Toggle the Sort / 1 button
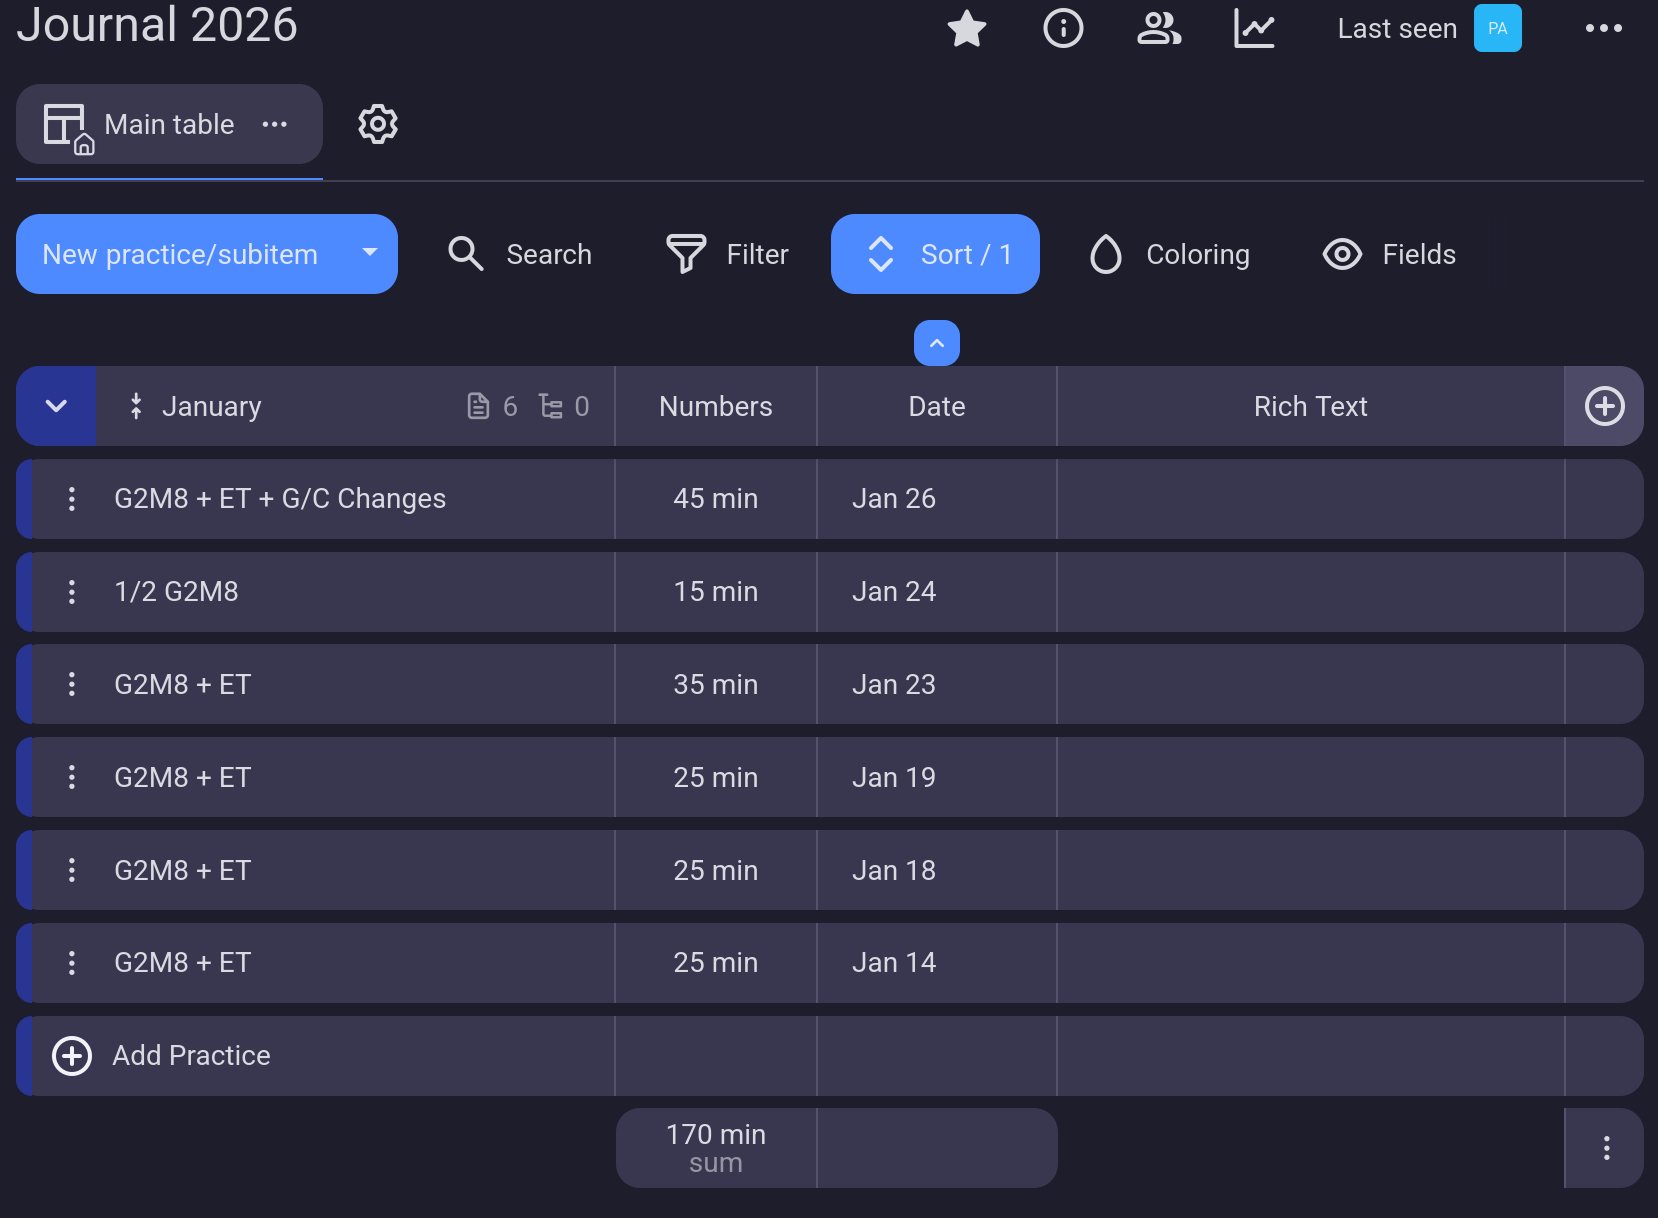 coord(935,254)
